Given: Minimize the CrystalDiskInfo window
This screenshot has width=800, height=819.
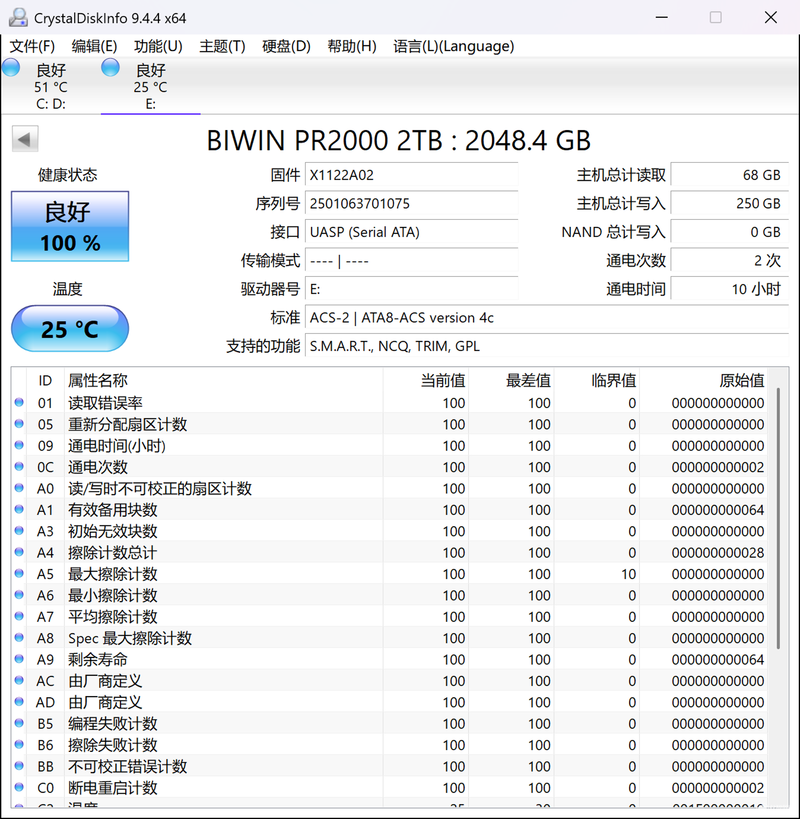Looking at the screenshot, I should [x=662, y=17].
